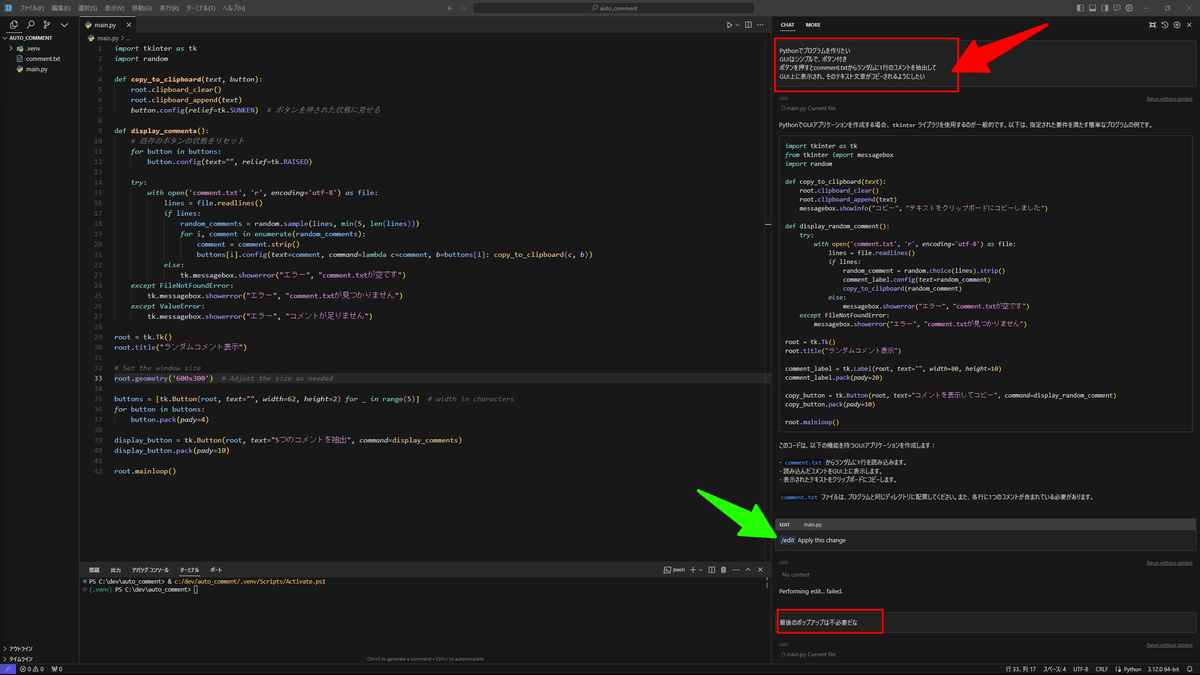This screenshot has width=1200, height=675.
Task: Open errors and warnings status indicator
Action: (33, 669)
